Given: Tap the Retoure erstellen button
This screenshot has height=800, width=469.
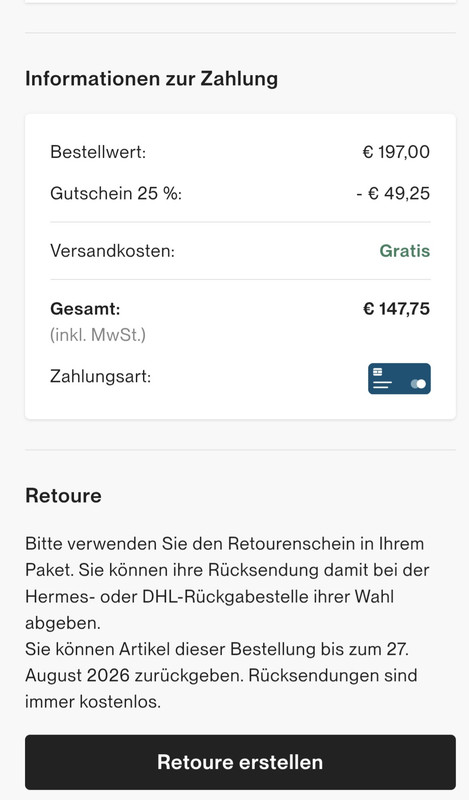Looking at the screenshot, I should tap(240, 762).
